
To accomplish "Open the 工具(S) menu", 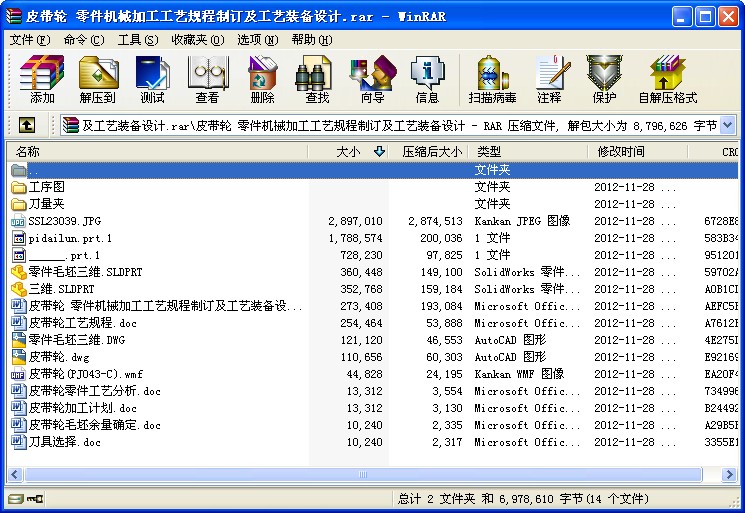I will coord(138,40).
